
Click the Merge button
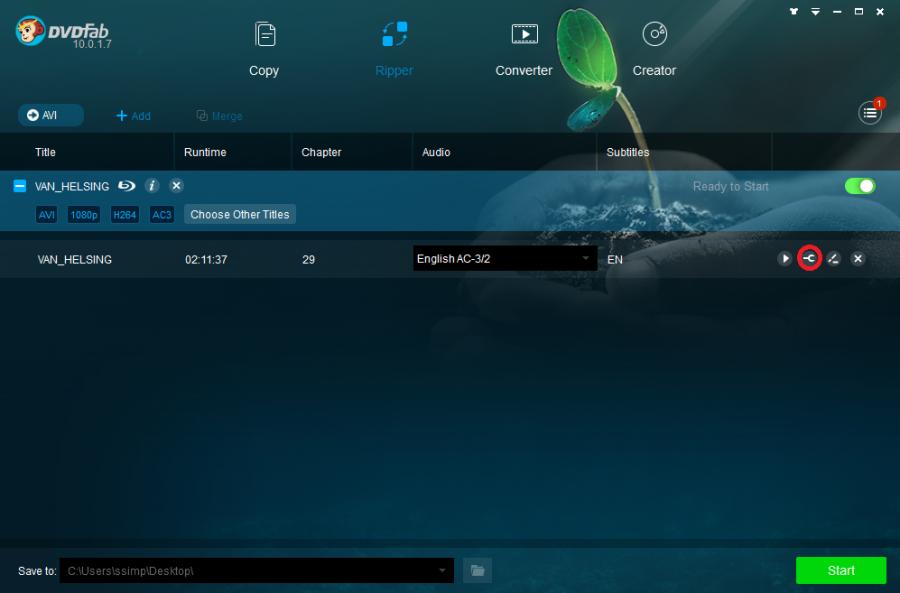(219, 116)
